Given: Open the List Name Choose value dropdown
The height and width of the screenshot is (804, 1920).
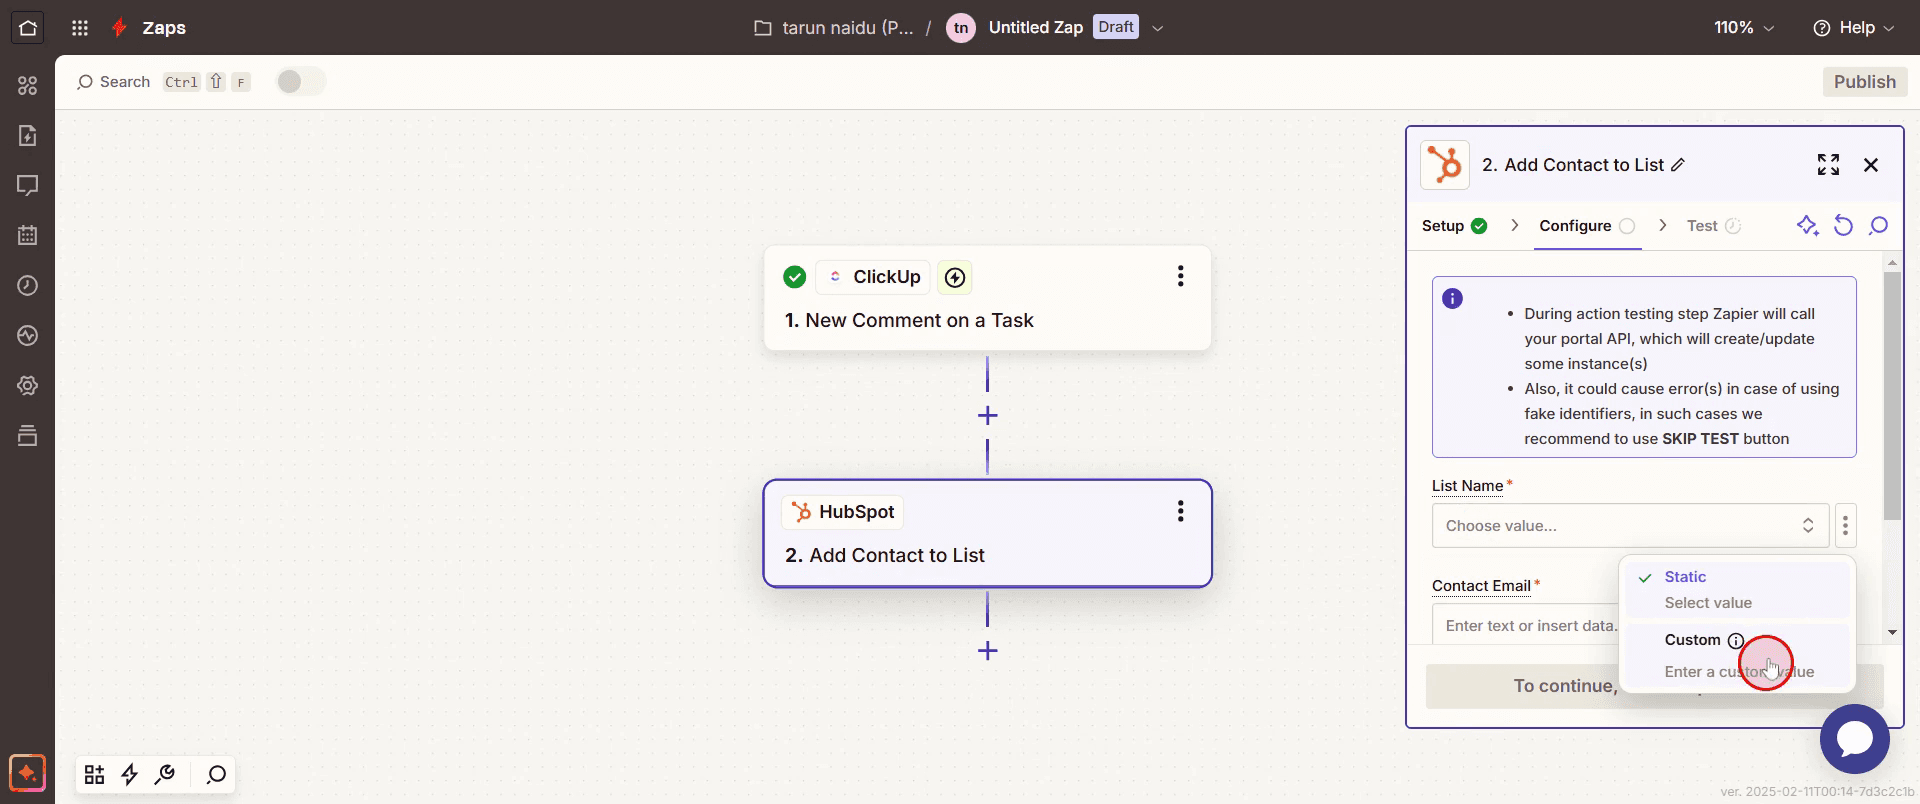Looking at the screenshot, I should [1630, 526].
